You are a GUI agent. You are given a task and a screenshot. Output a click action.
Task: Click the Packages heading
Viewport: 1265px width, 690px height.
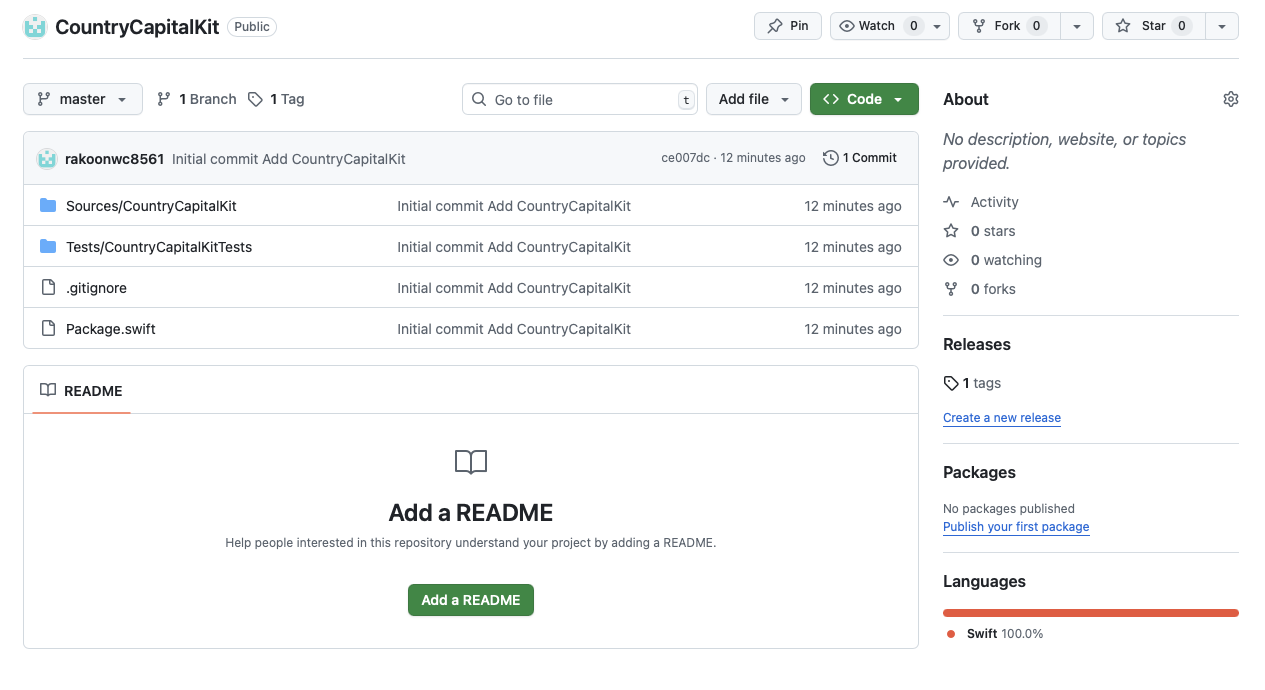click(979, 472)
